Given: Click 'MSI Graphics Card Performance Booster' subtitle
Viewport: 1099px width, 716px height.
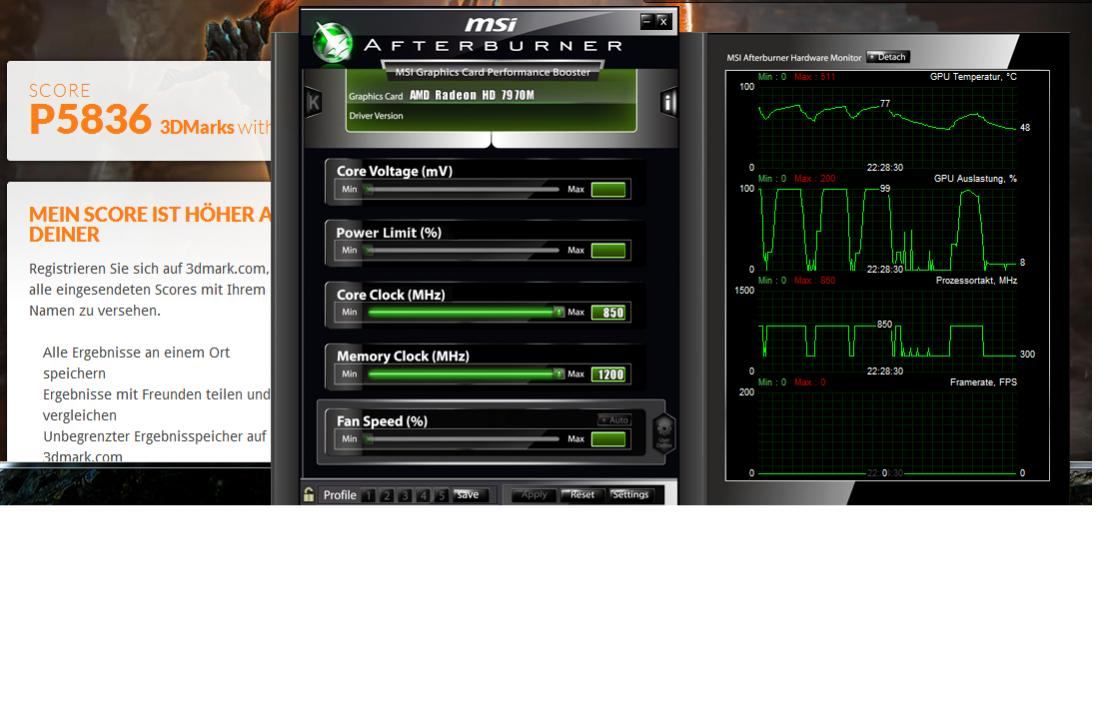Looking at the screenshot, I should [x=493, y=72].
